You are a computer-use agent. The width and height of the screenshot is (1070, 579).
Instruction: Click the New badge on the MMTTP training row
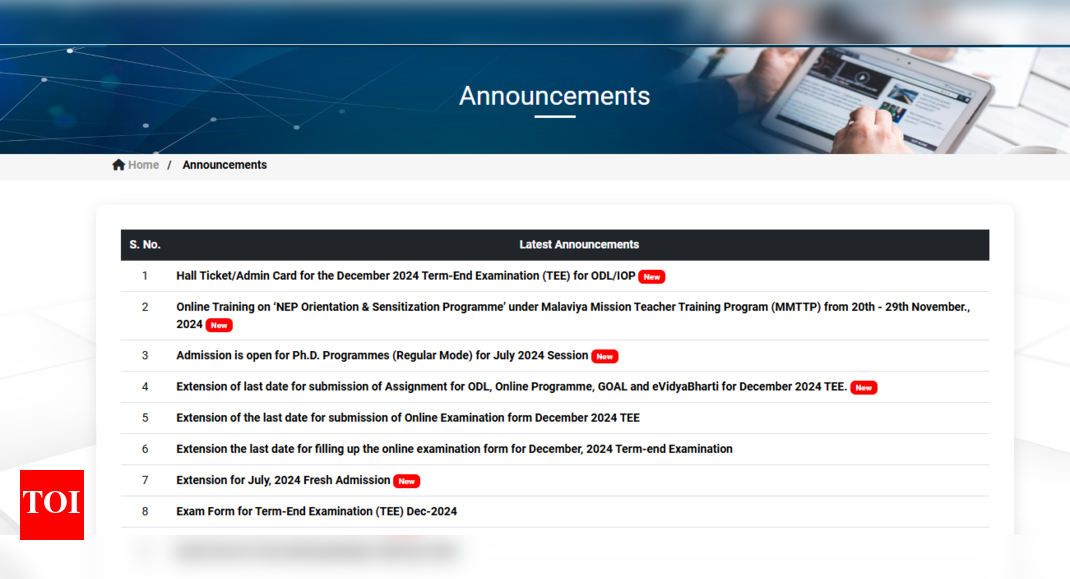tap(219, 325)
